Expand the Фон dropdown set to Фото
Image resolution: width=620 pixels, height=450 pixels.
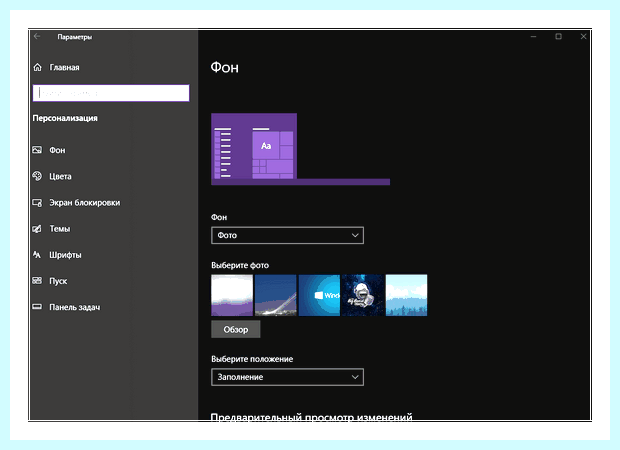point(287,235)
